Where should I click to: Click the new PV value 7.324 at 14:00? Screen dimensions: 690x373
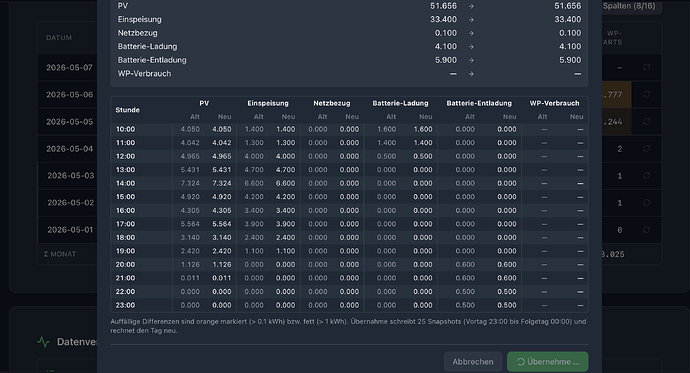tap(222, 183)
